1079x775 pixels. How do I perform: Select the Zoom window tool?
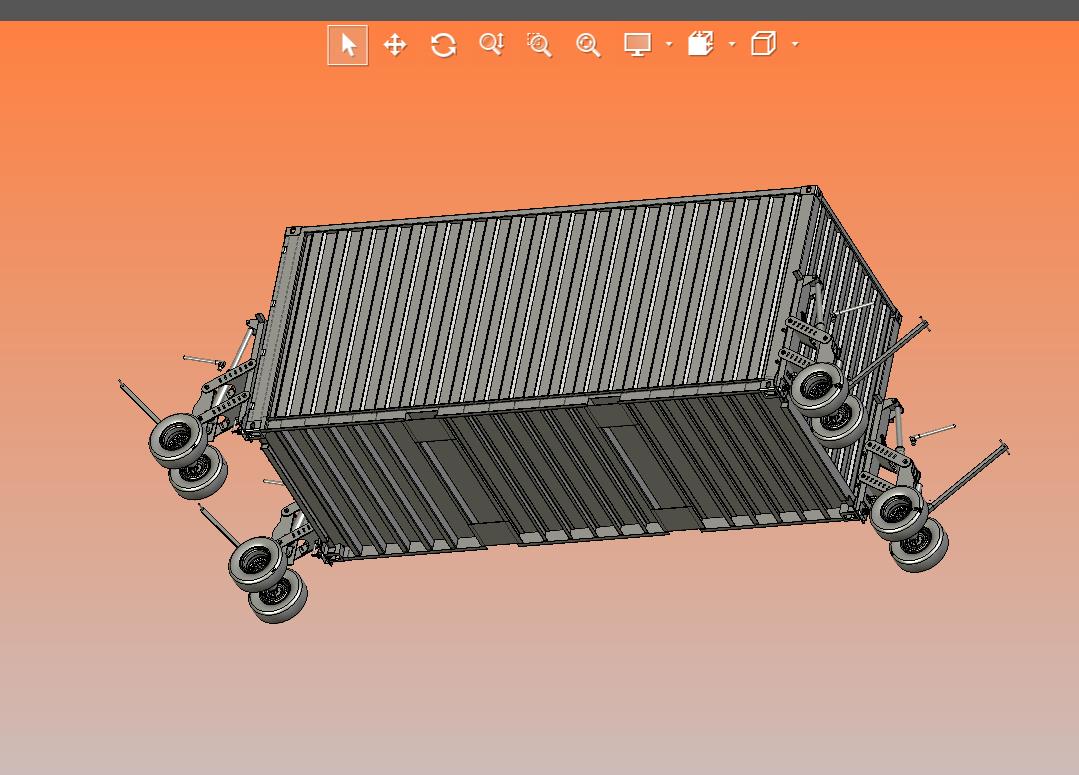(x=540, y=45)
